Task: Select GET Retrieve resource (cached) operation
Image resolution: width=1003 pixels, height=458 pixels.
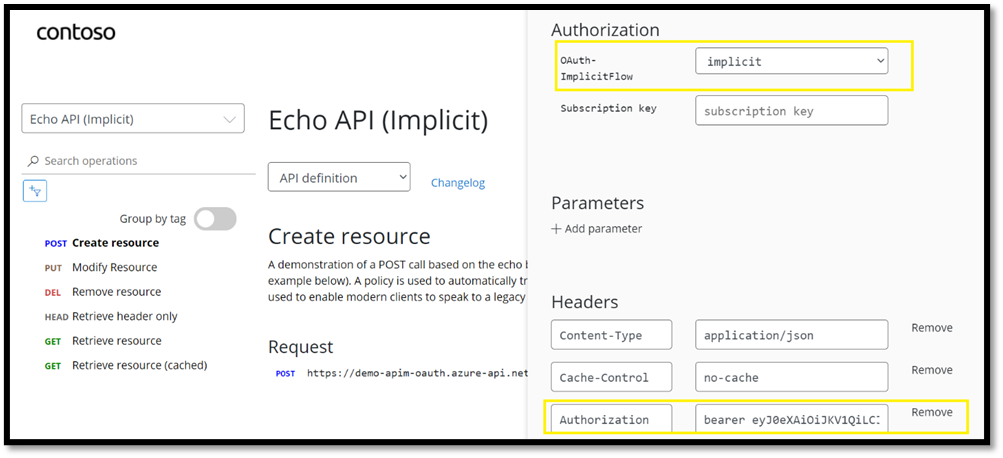Action: click(126, 365)
